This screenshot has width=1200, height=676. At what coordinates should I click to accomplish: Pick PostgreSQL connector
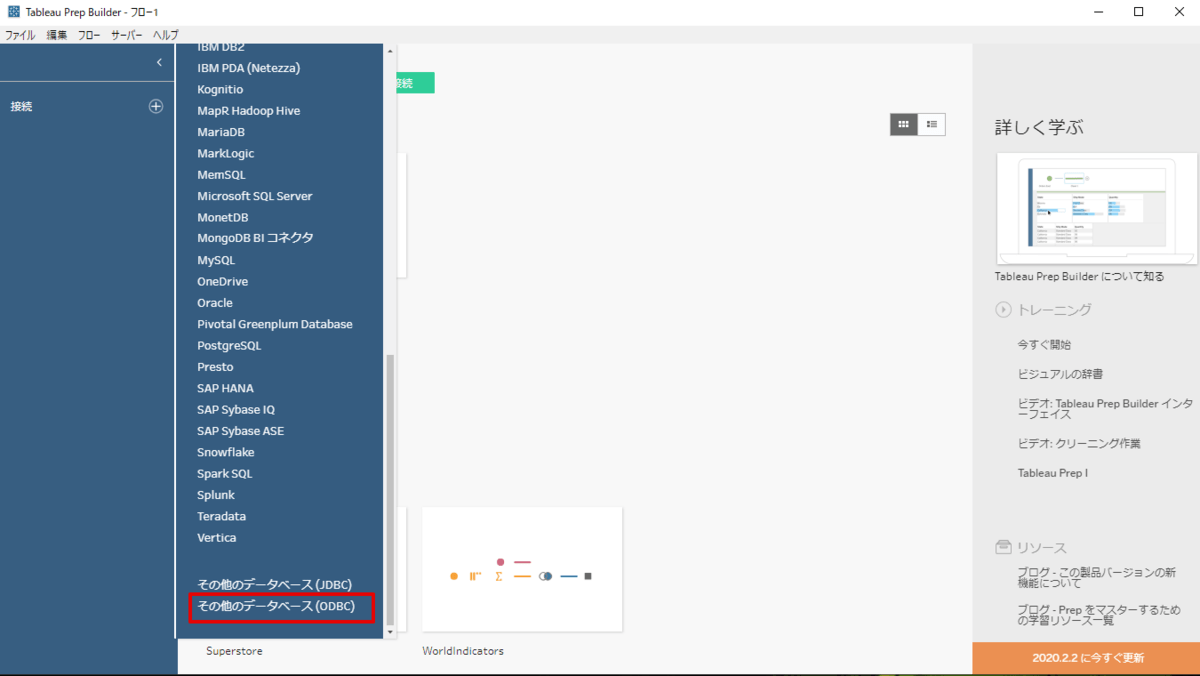pyautogui.click(x=229, y=345)
